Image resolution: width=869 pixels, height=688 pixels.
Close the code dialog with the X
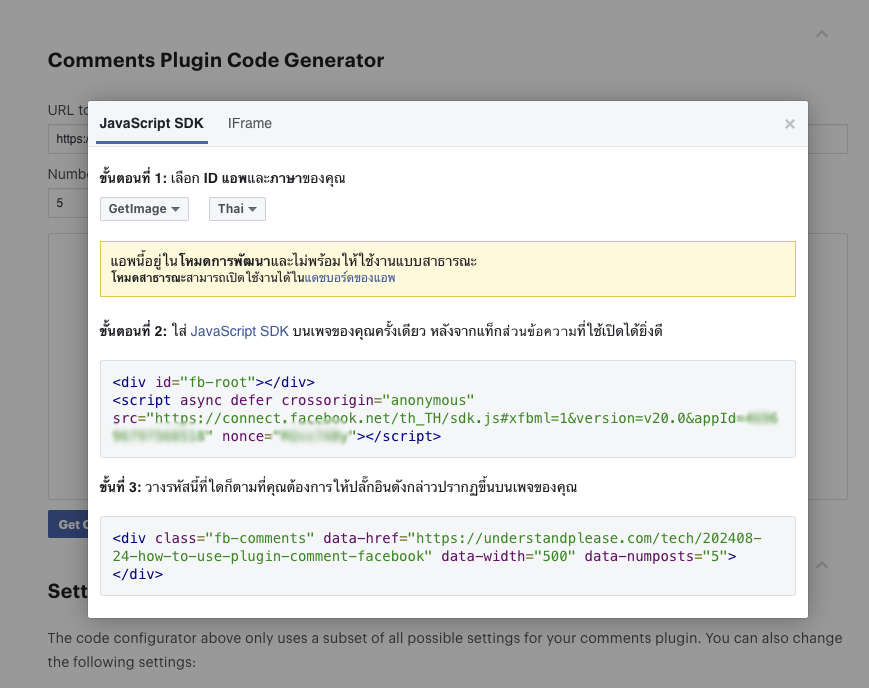click(790, 124)
